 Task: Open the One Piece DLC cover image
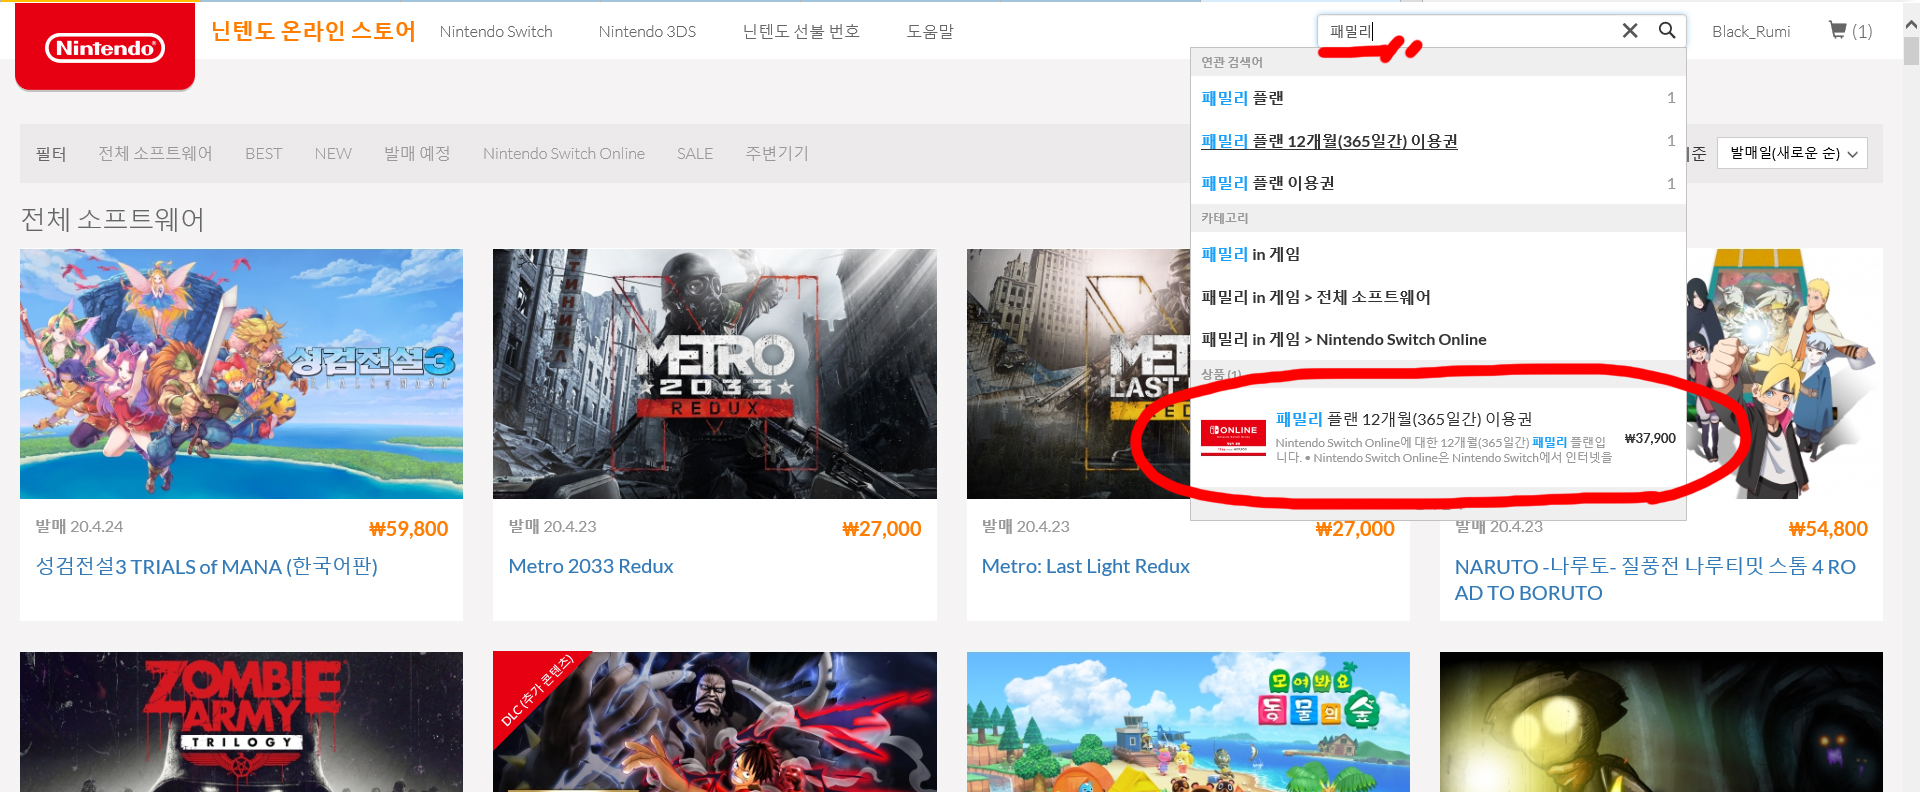715,722
